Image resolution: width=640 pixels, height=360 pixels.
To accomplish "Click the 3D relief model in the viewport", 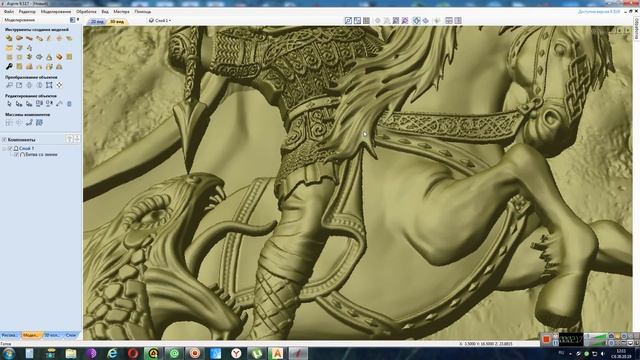I will pos(357,182).
